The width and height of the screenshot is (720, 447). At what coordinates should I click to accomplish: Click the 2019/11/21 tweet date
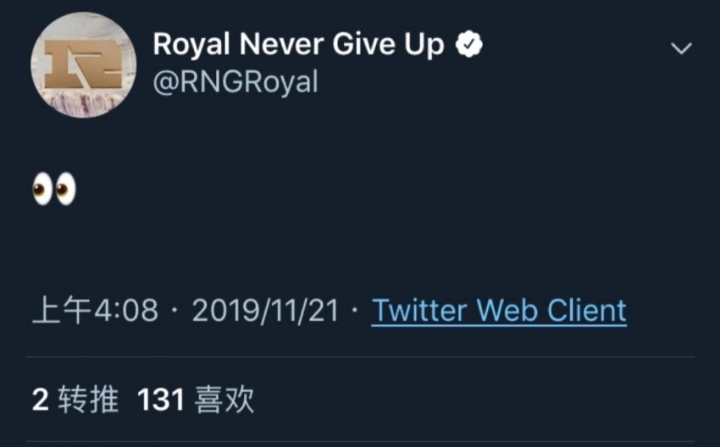(266, 310)
